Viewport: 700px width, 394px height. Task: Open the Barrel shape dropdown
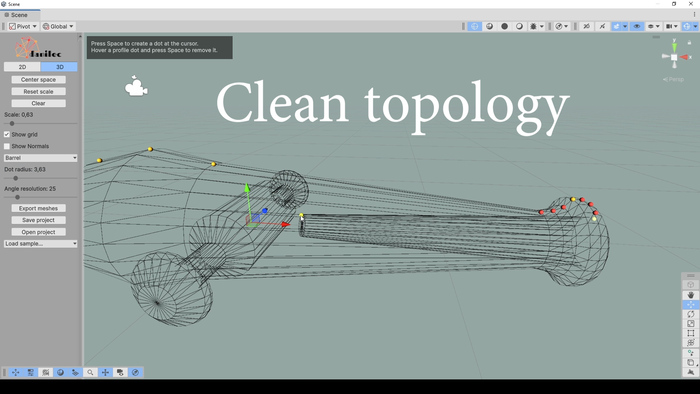pyautogui.click(x=41, y=158)
